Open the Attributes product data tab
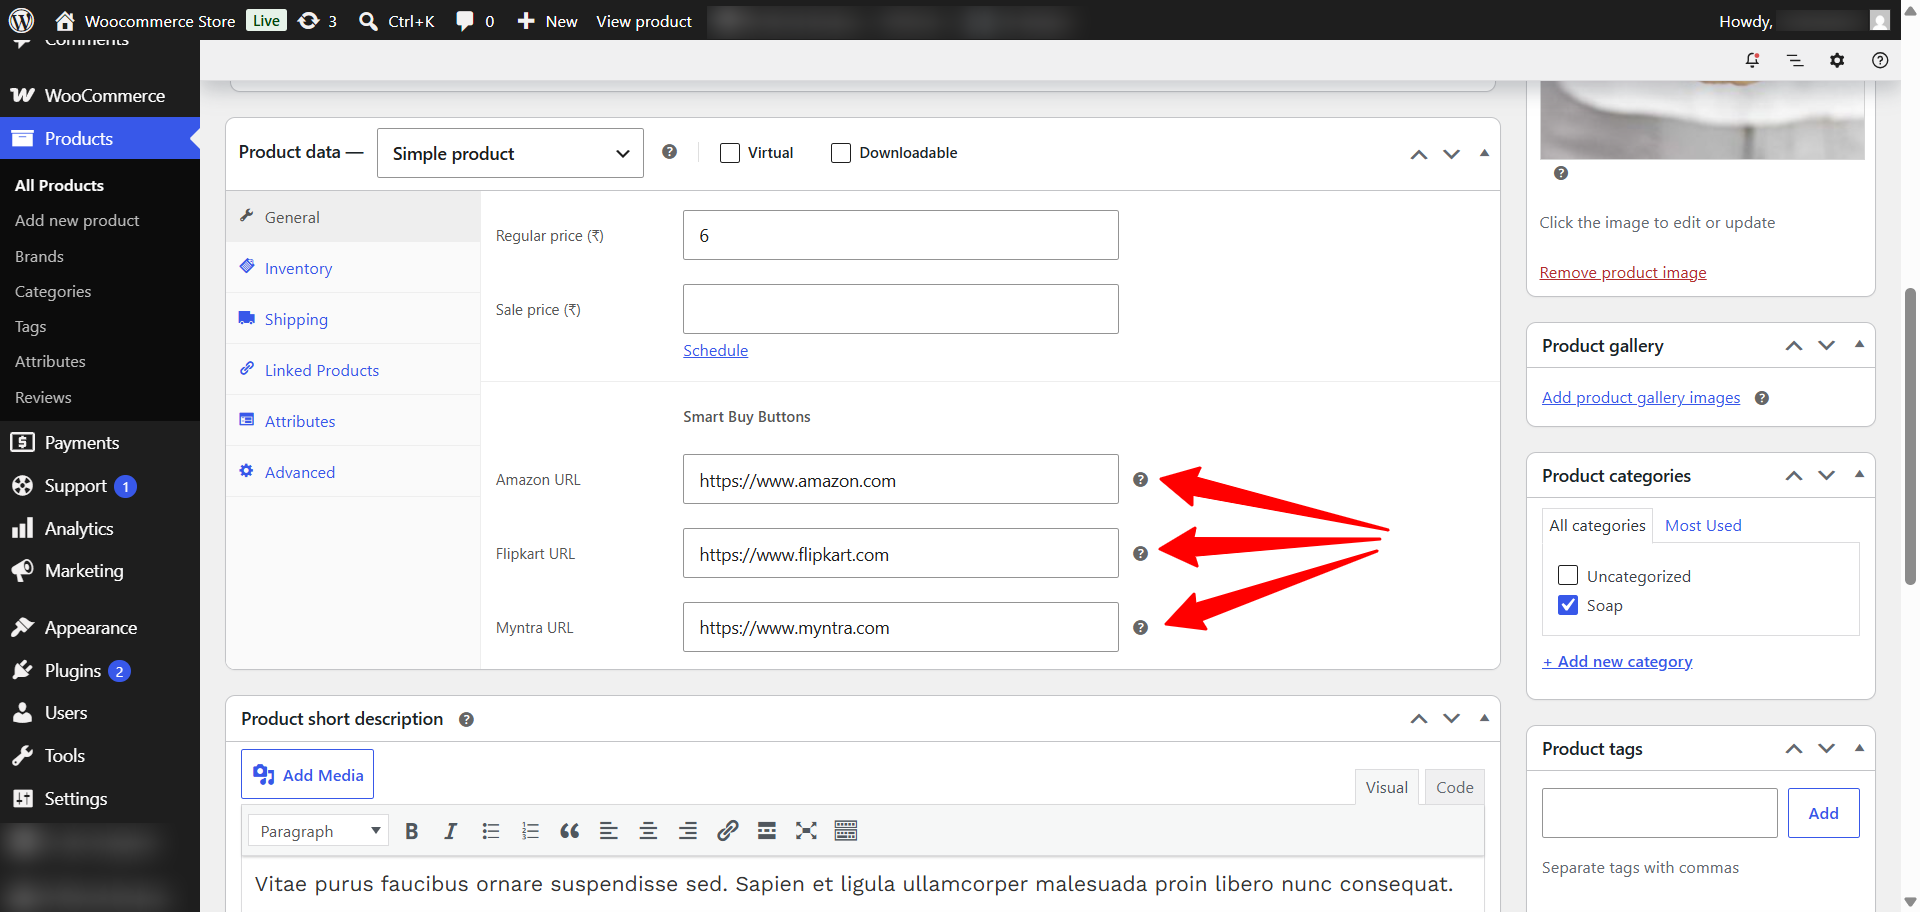1920x912 pixels. point(353,421)
